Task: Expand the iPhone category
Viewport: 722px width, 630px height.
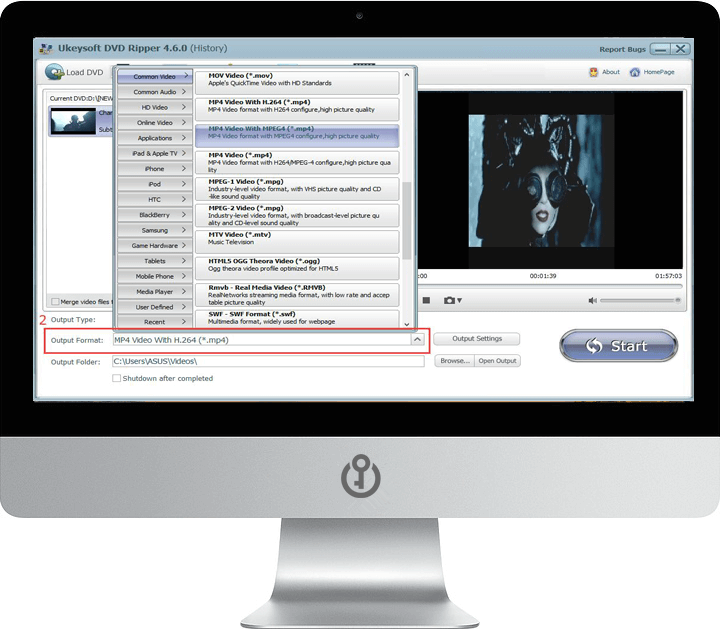Action: tap(155, 169)
